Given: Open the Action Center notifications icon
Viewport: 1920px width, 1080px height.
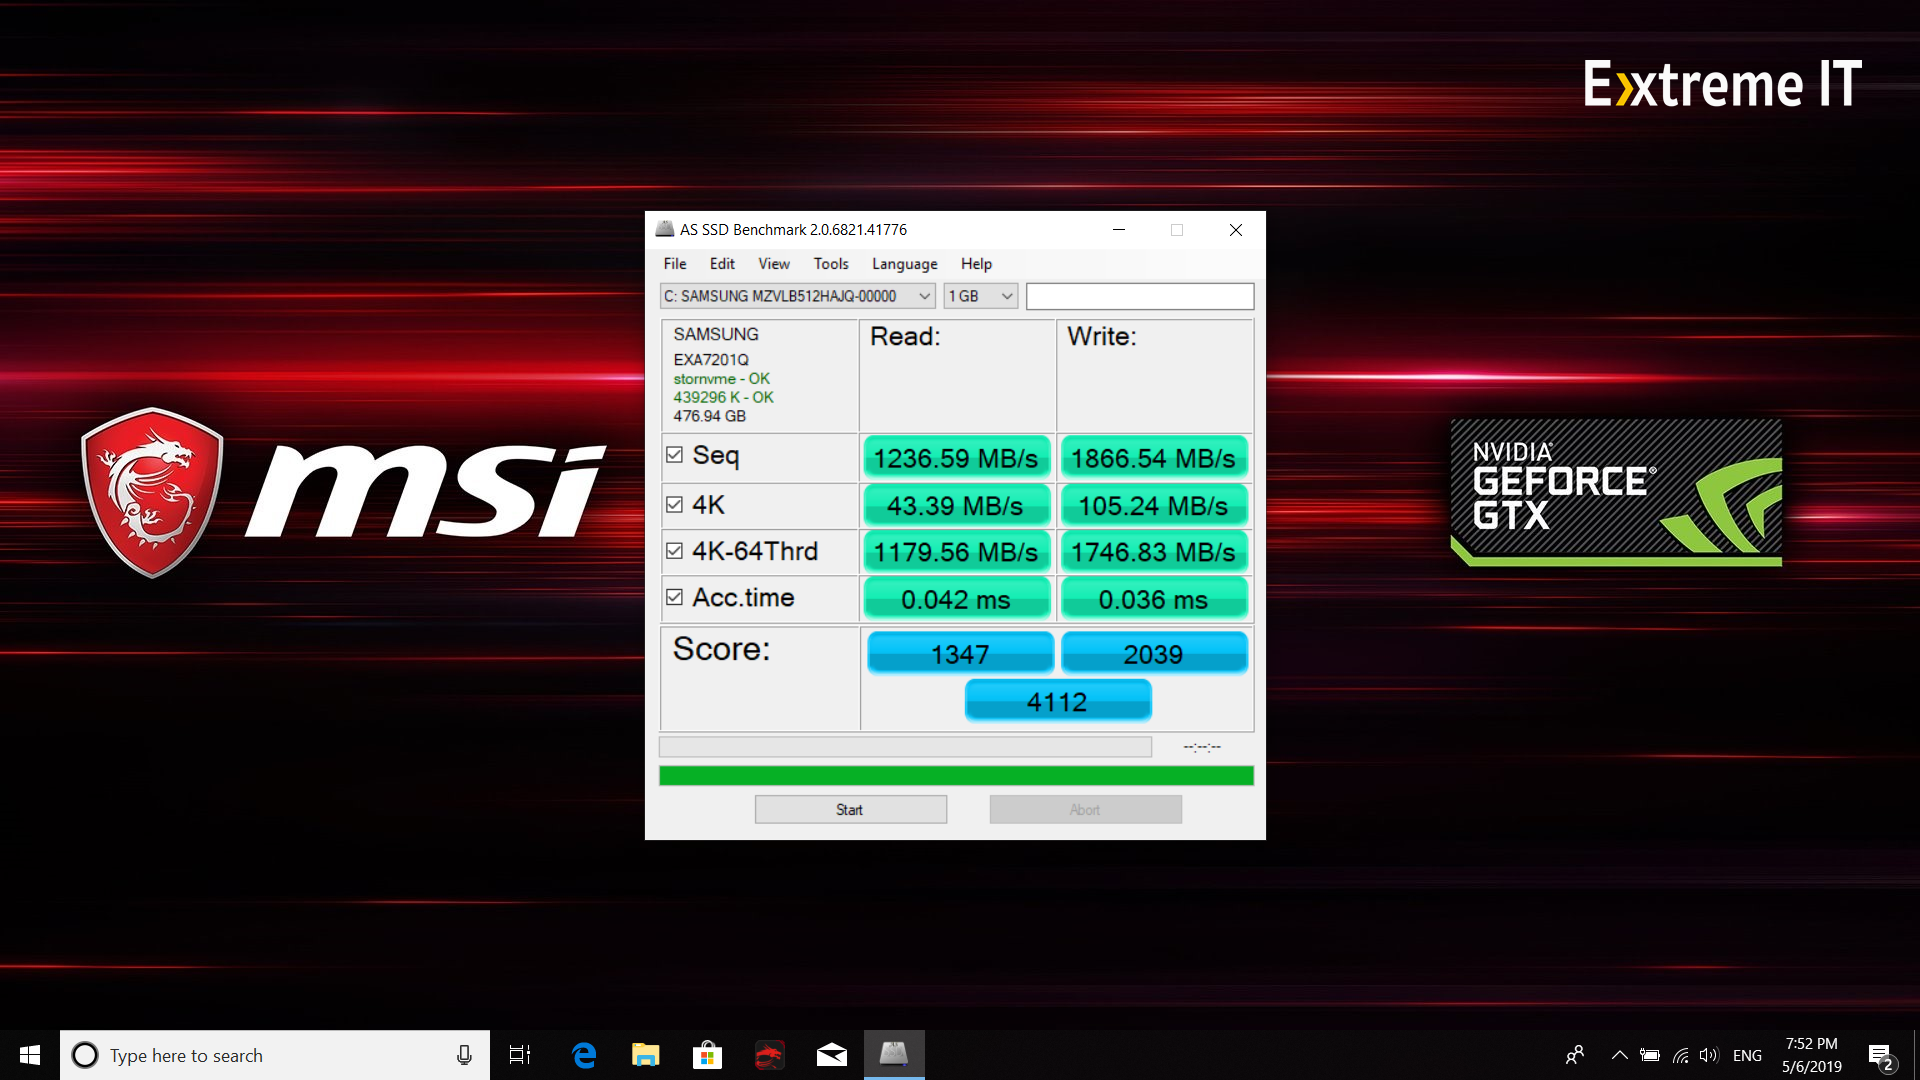Looking at the screenshot, I should click(x=1881, y=1055).
